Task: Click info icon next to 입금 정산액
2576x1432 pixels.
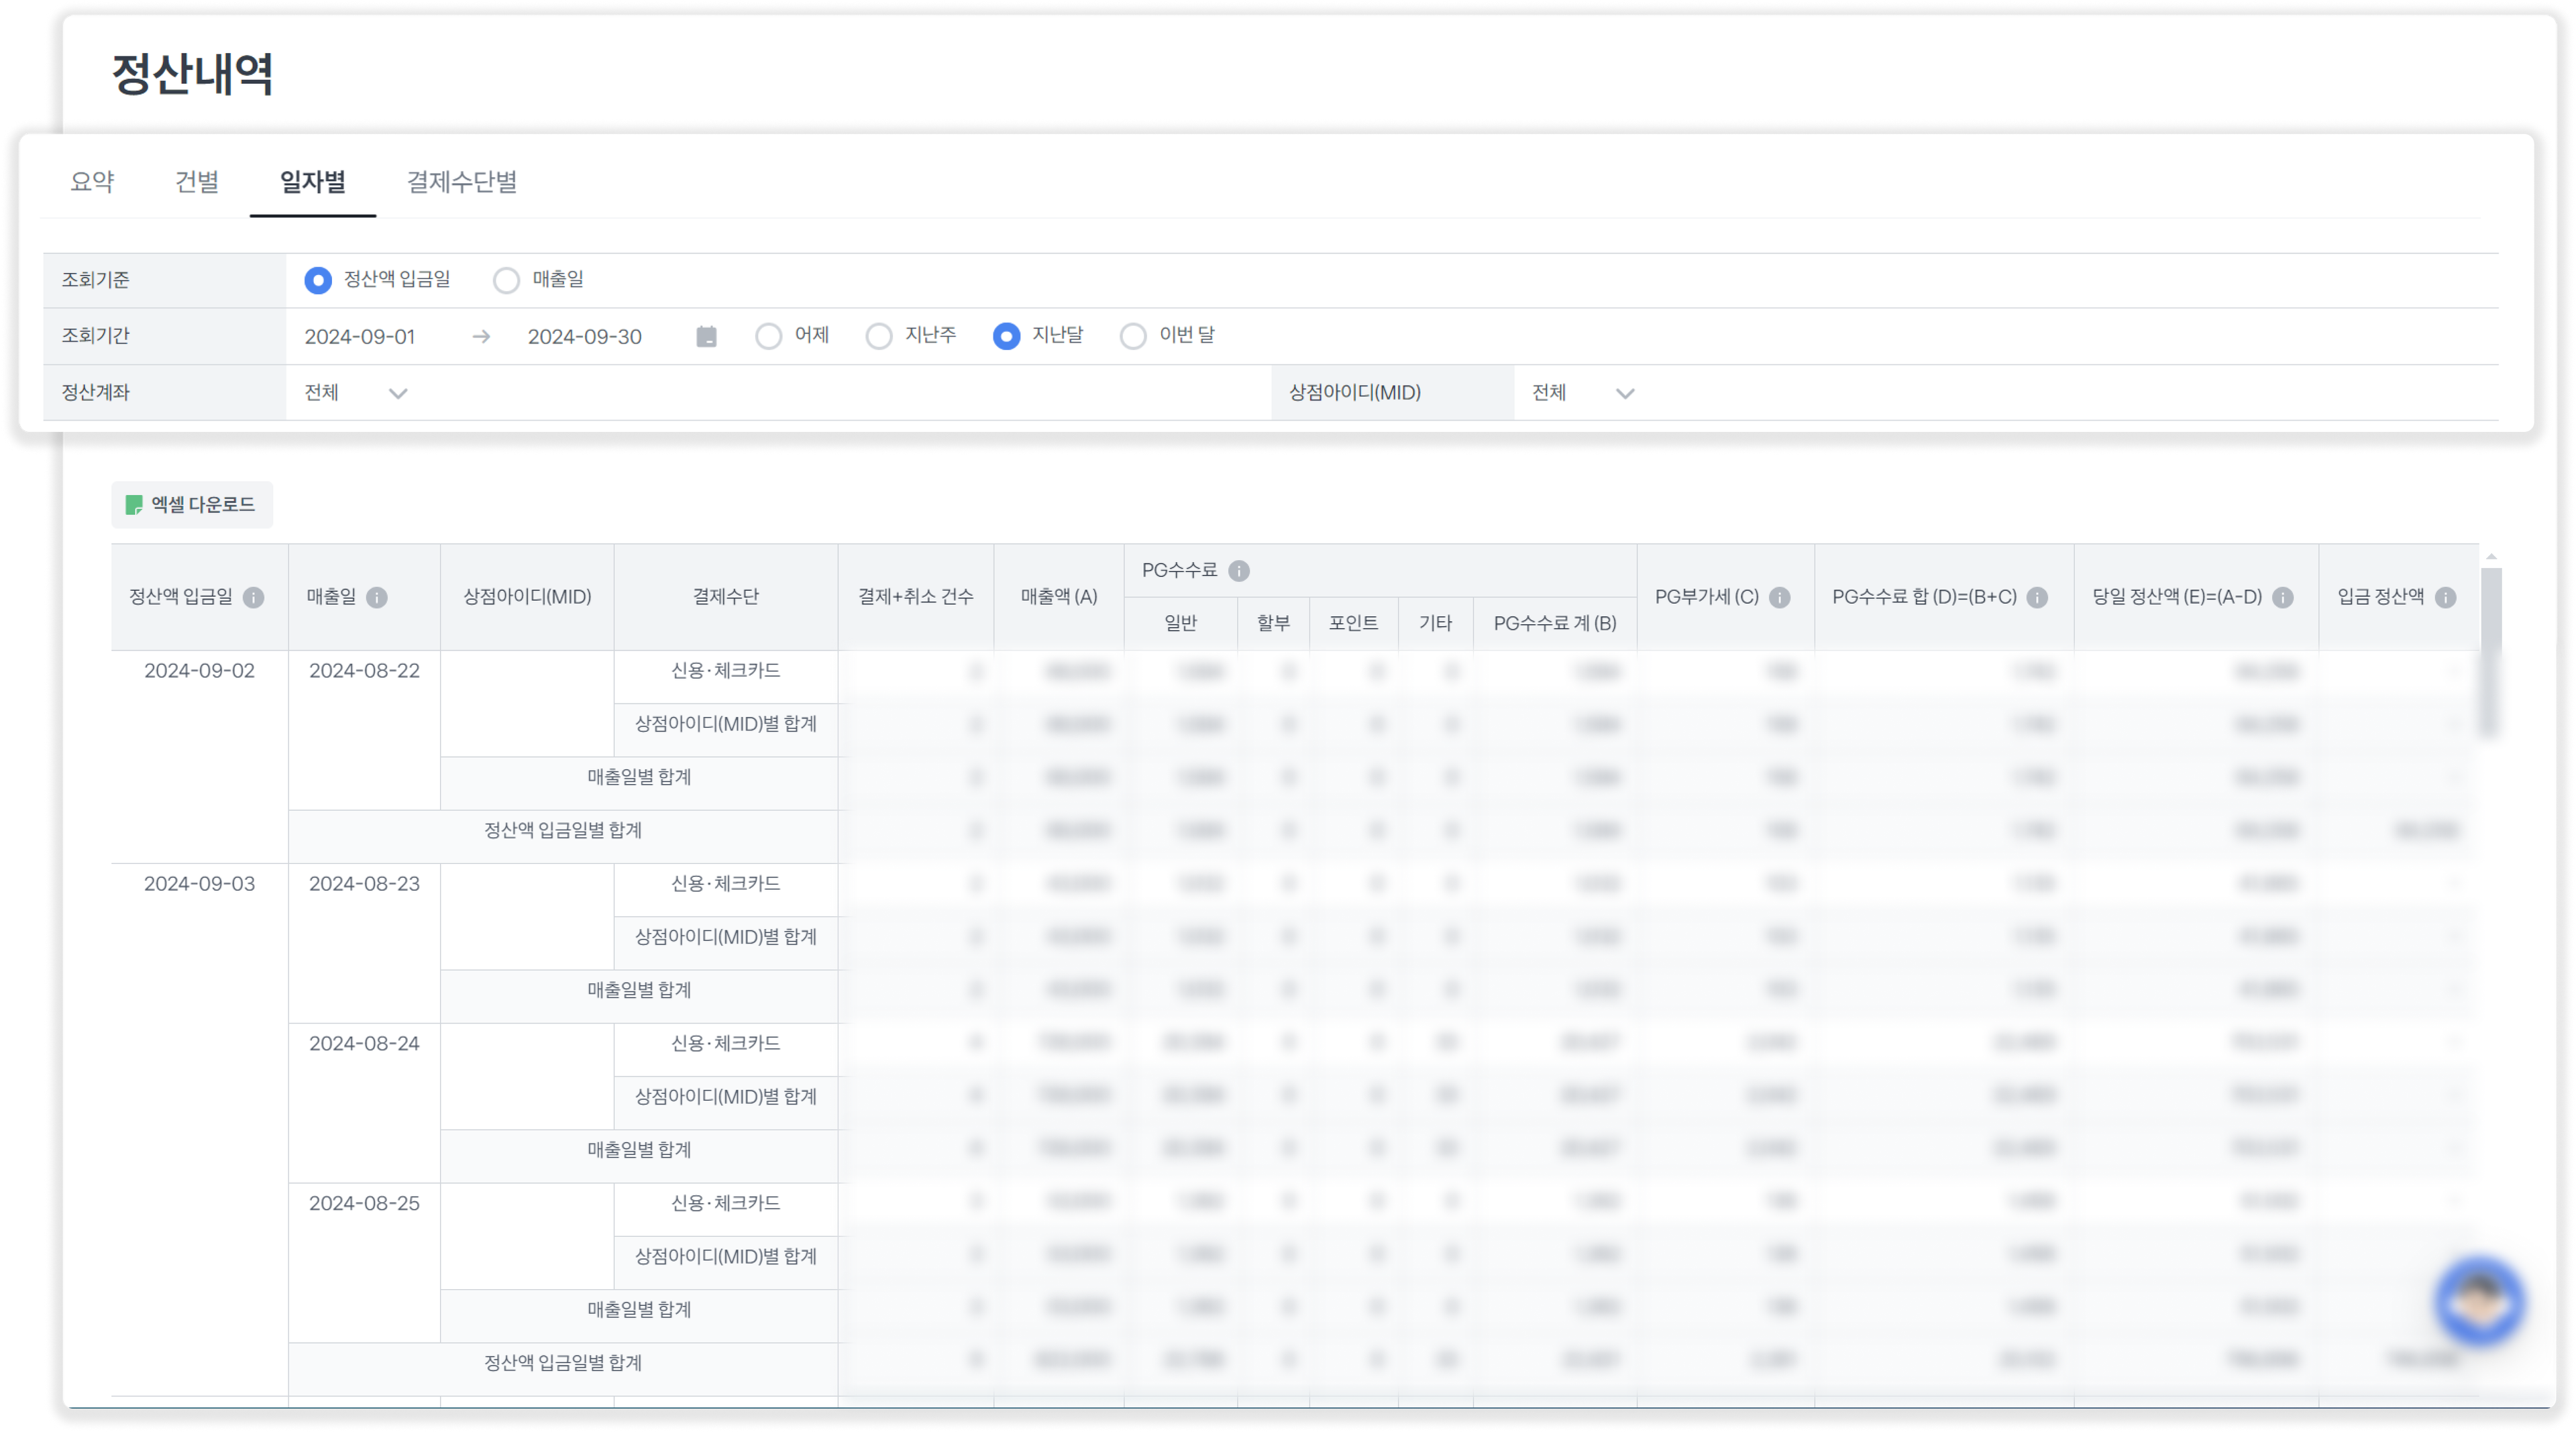Action: [2446, 597]
